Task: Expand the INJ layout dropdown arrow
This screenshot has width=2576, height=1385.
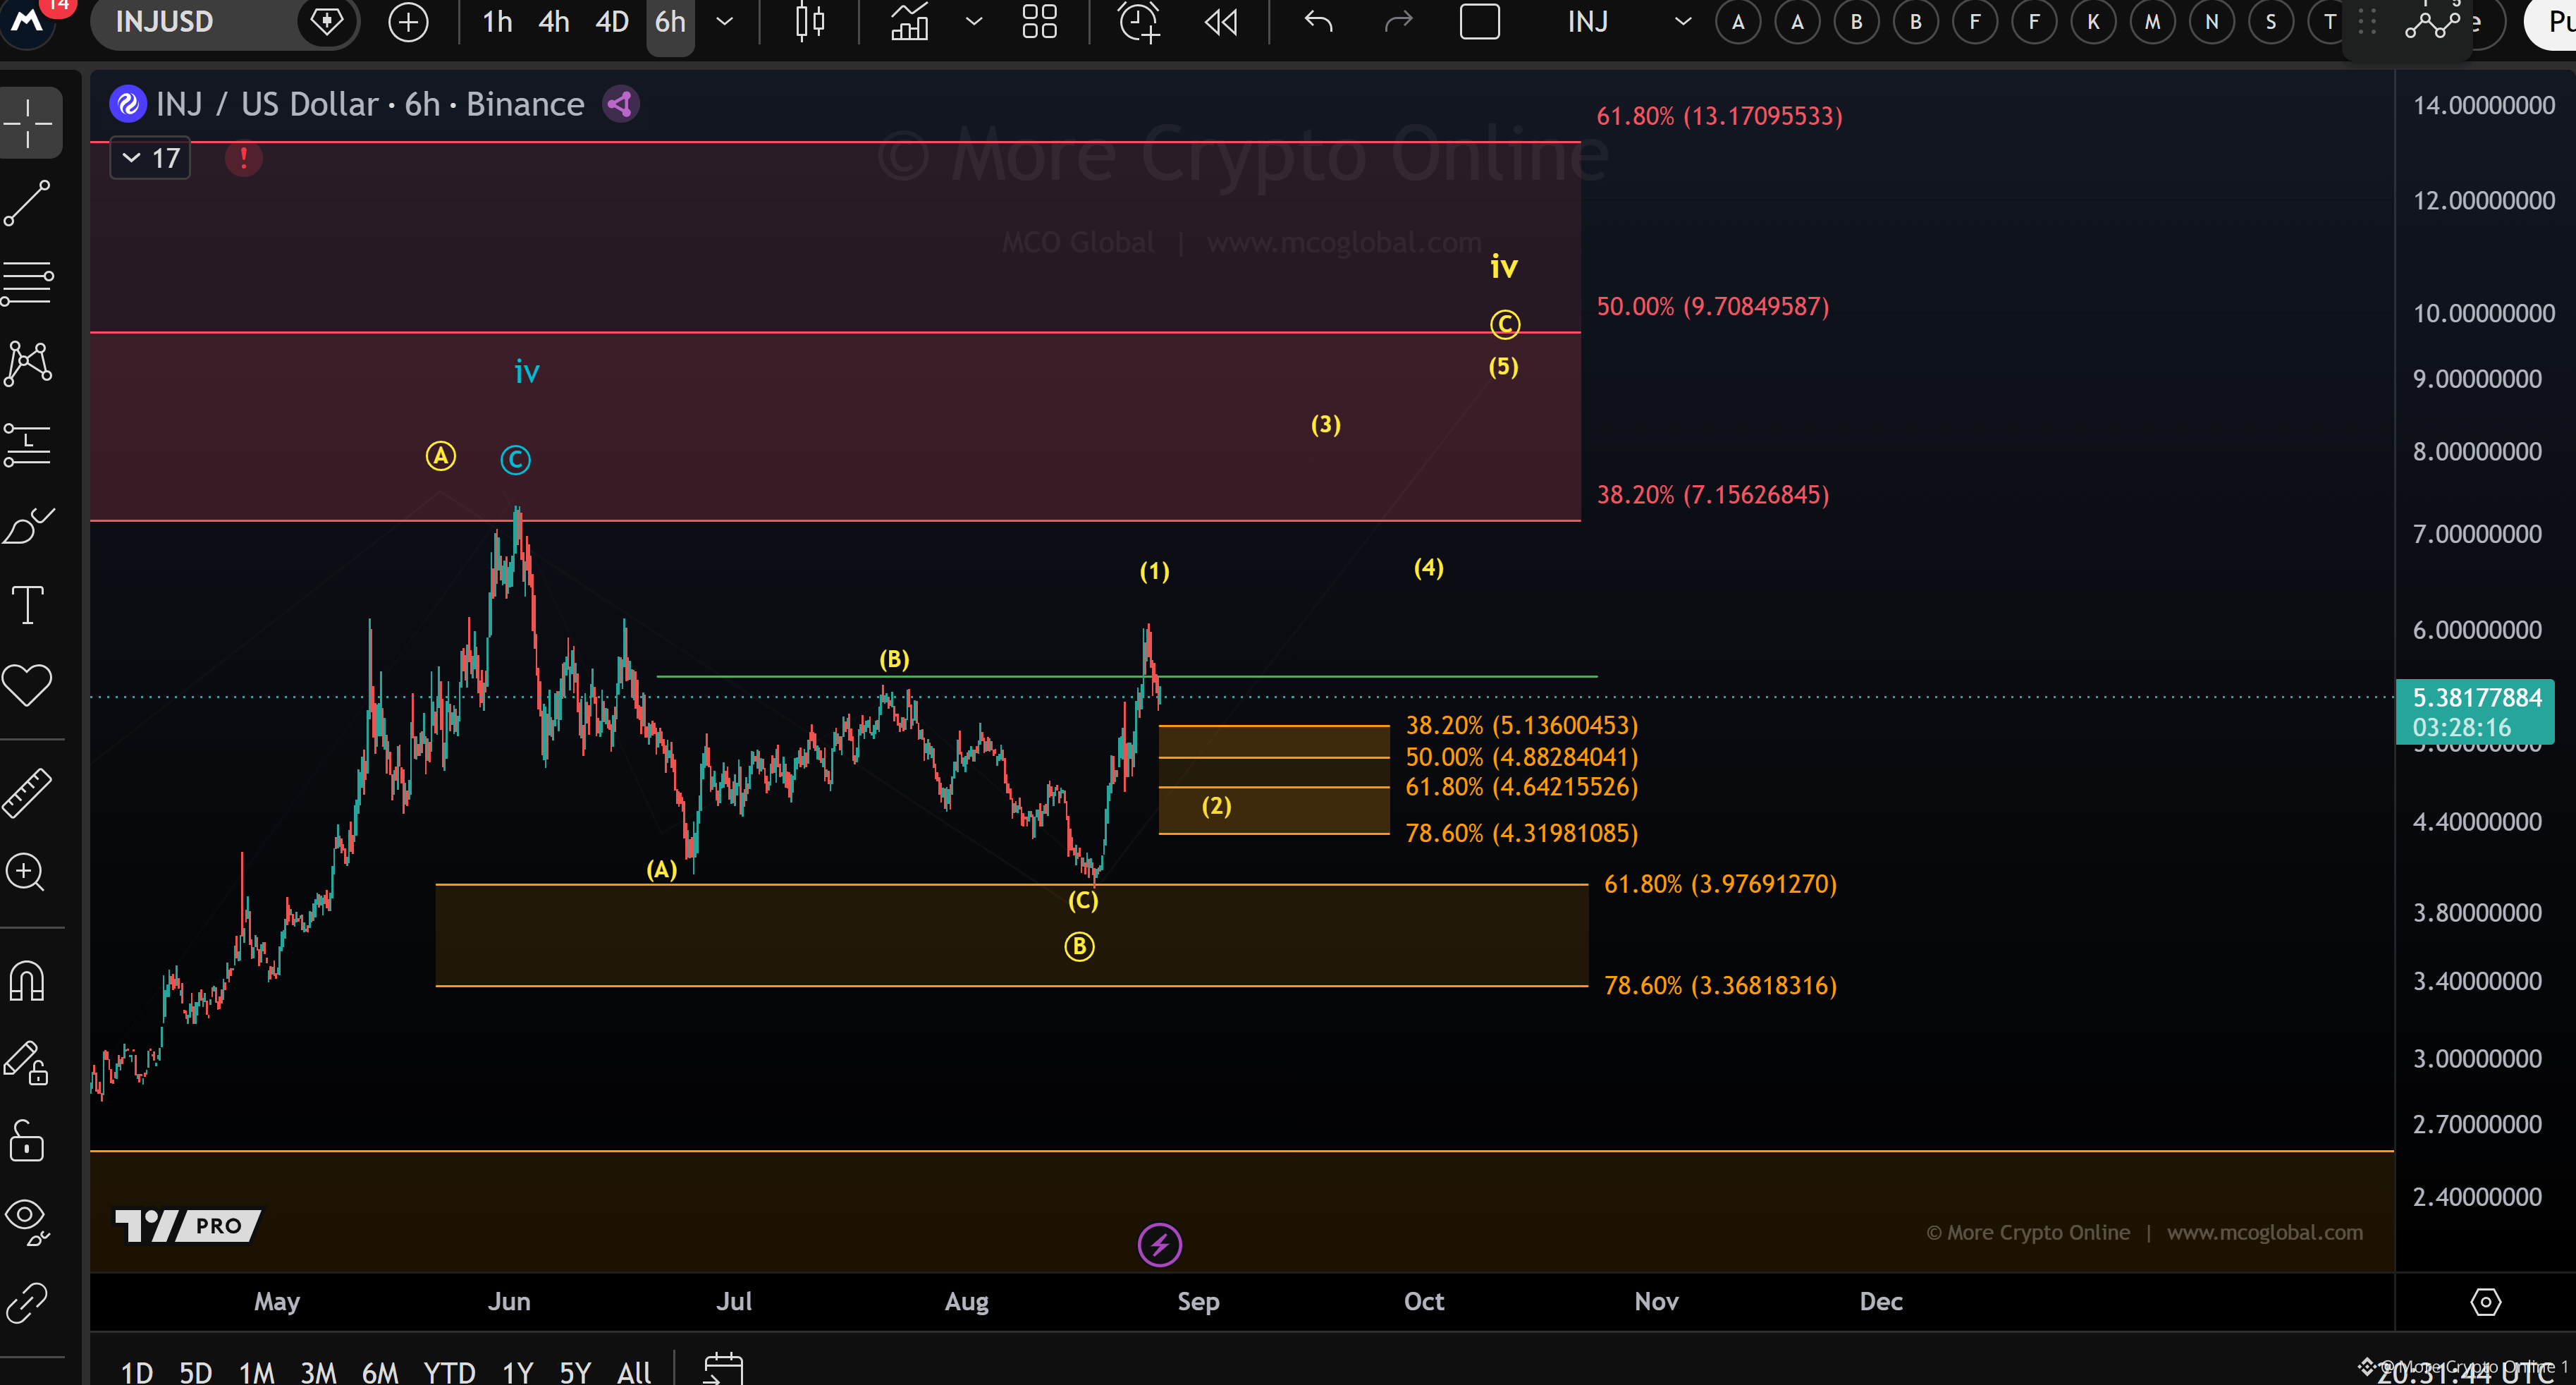Action: [1683, 22]
